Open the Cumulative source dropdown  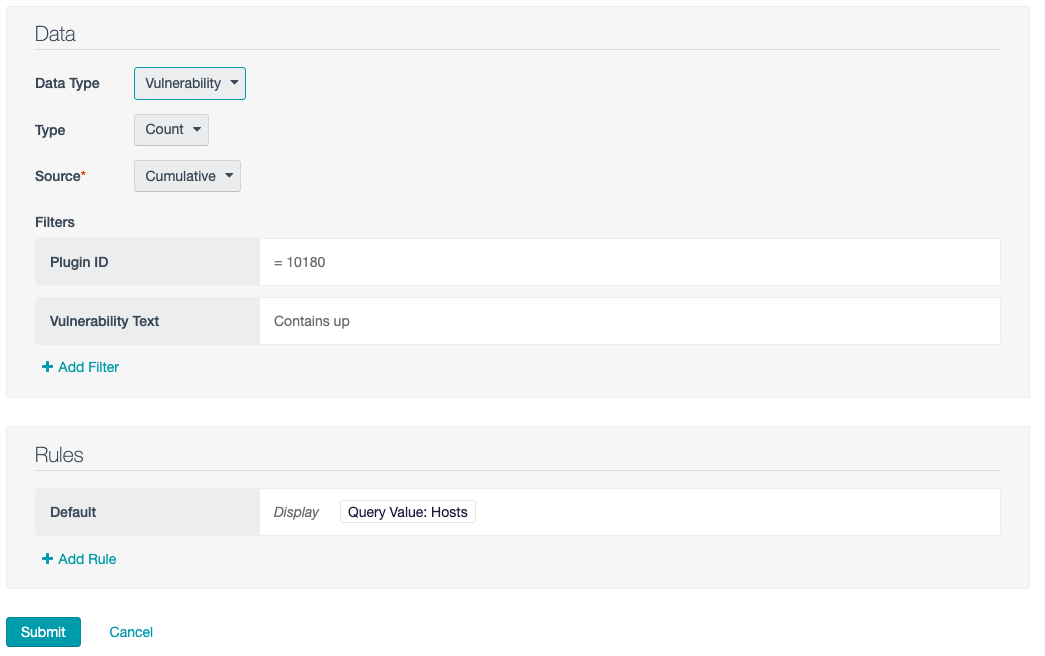[x=187, y=176]
